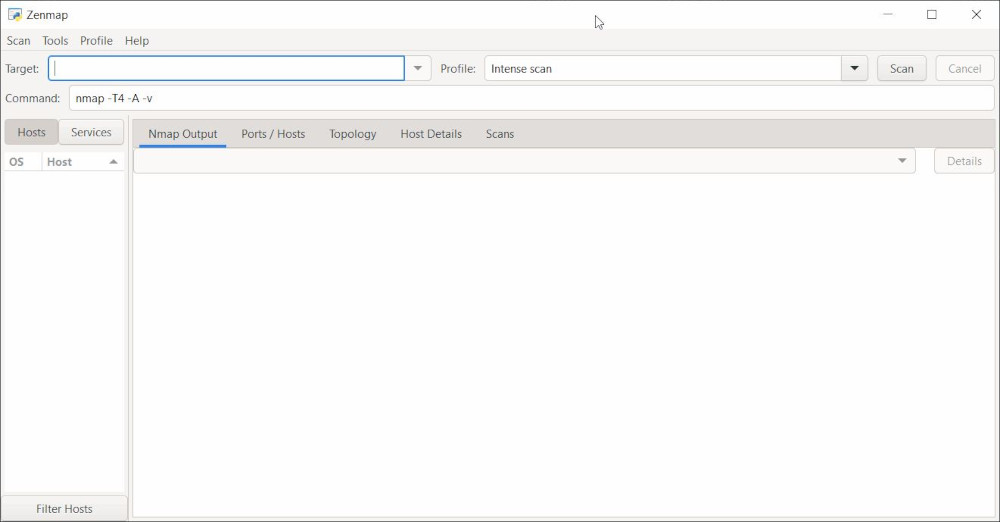Switch to the Hosts list button
The image size is (1000, 522).
pos(31,132)
